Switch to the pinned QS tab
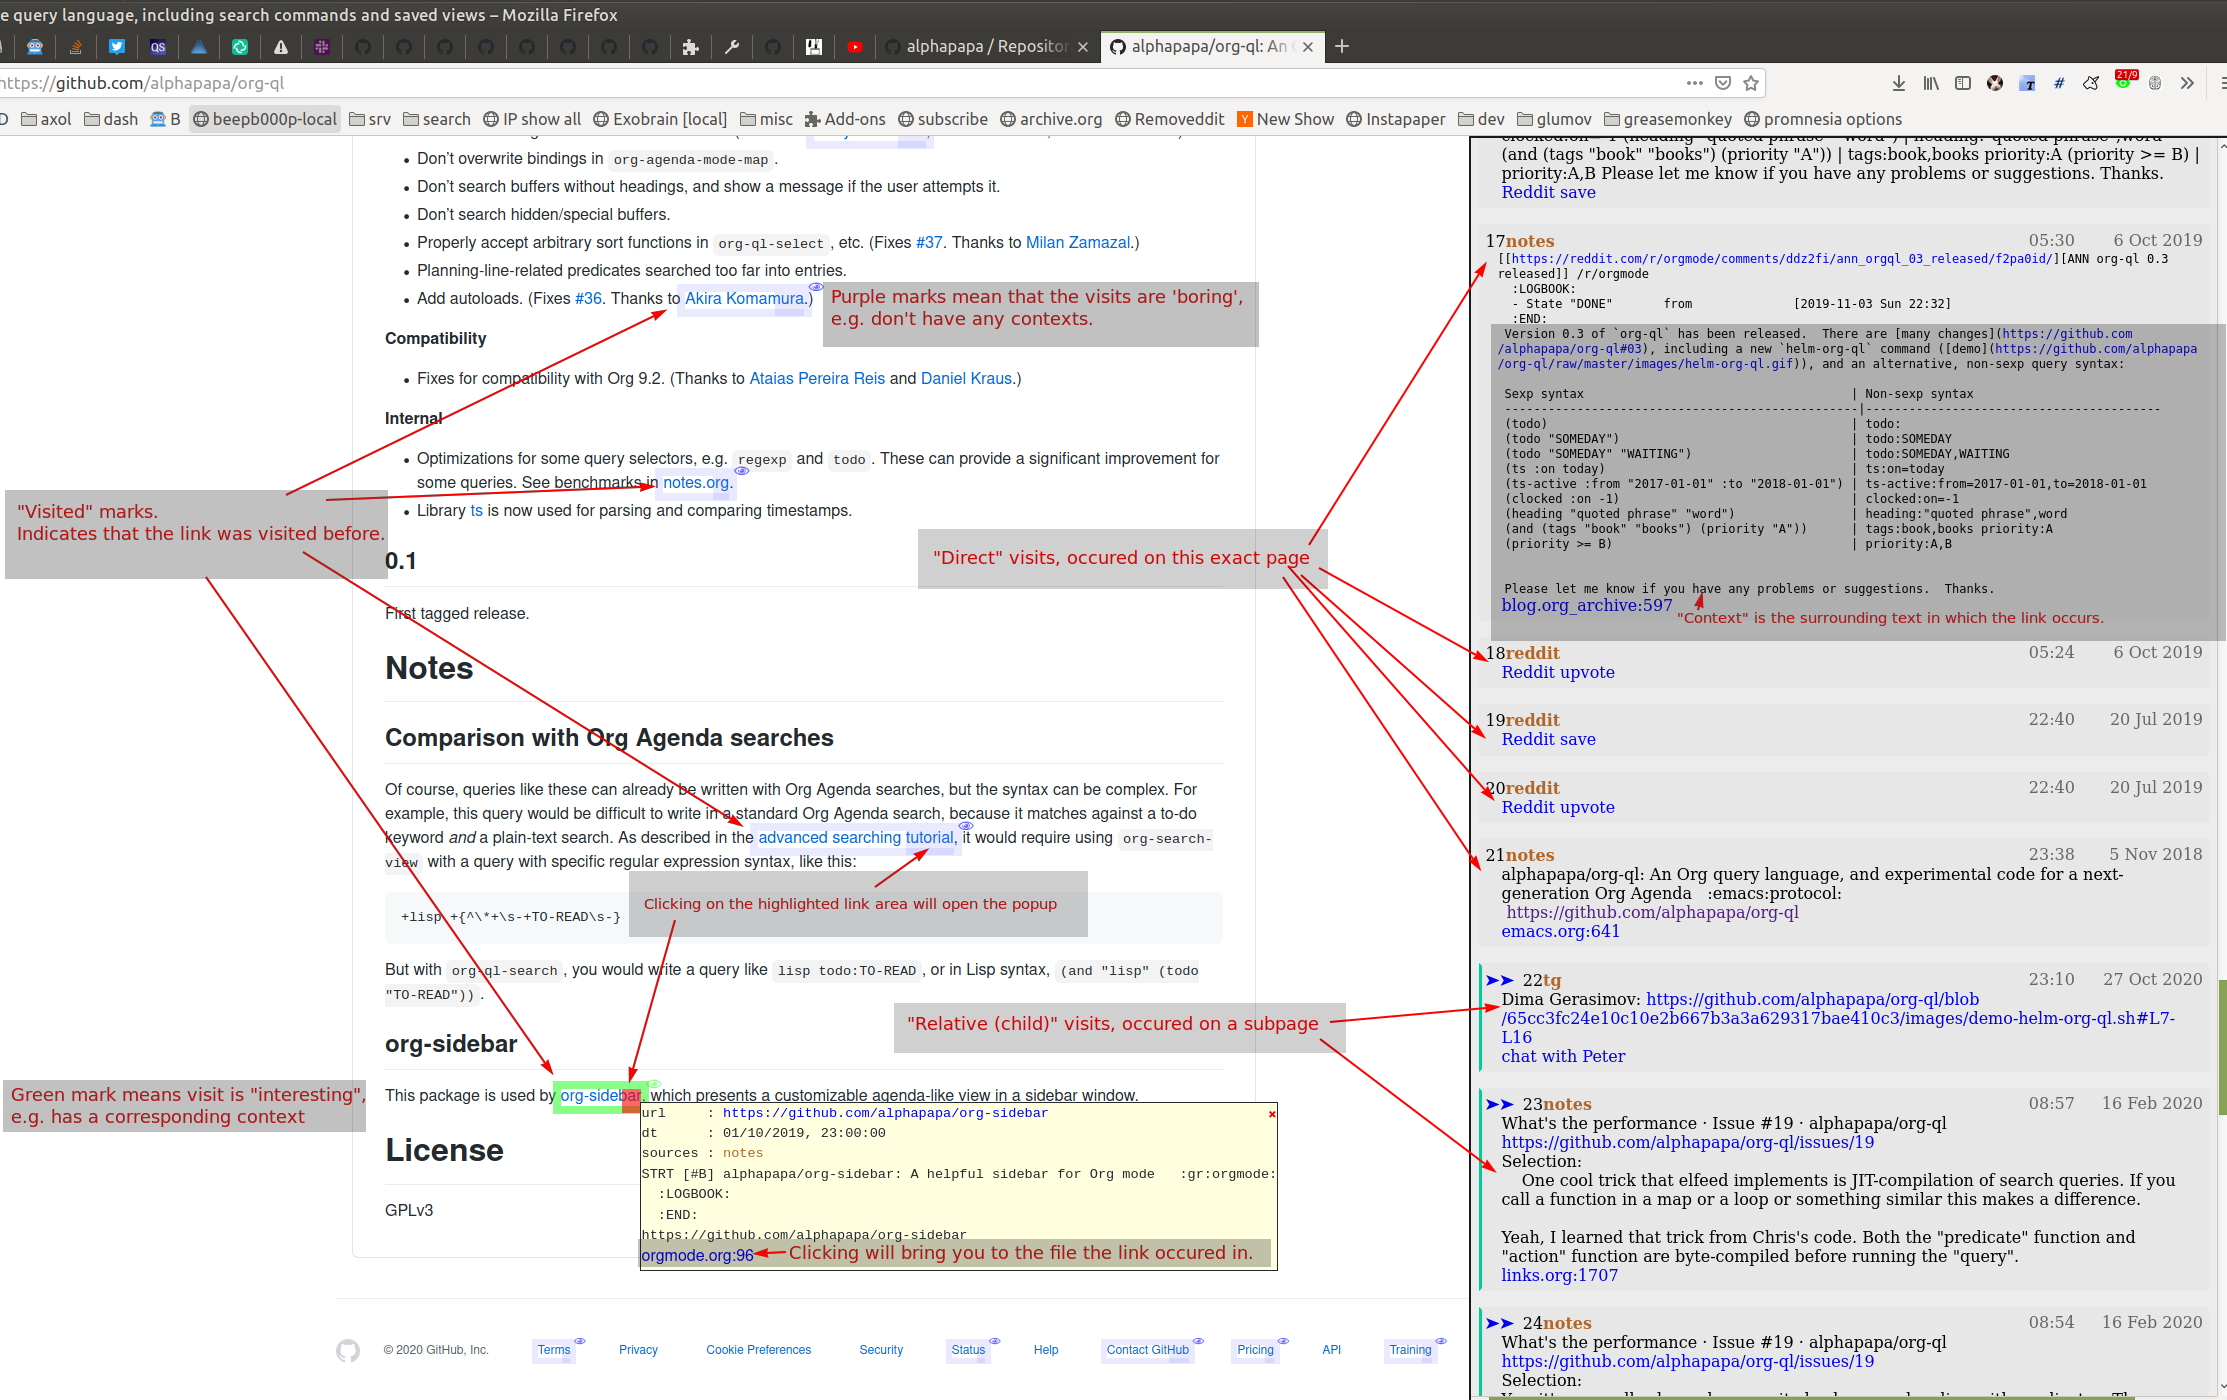Image resolution: width=2227 pixels, height=1400 pixels. click(x=158, y=47)
